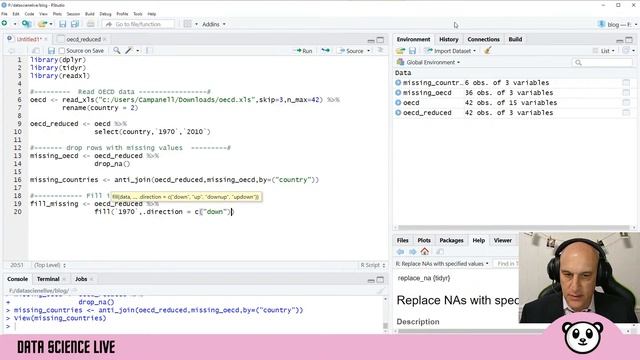Click the Refresh environment icon
The image size is (640, 360).
(x=626, y=51)
